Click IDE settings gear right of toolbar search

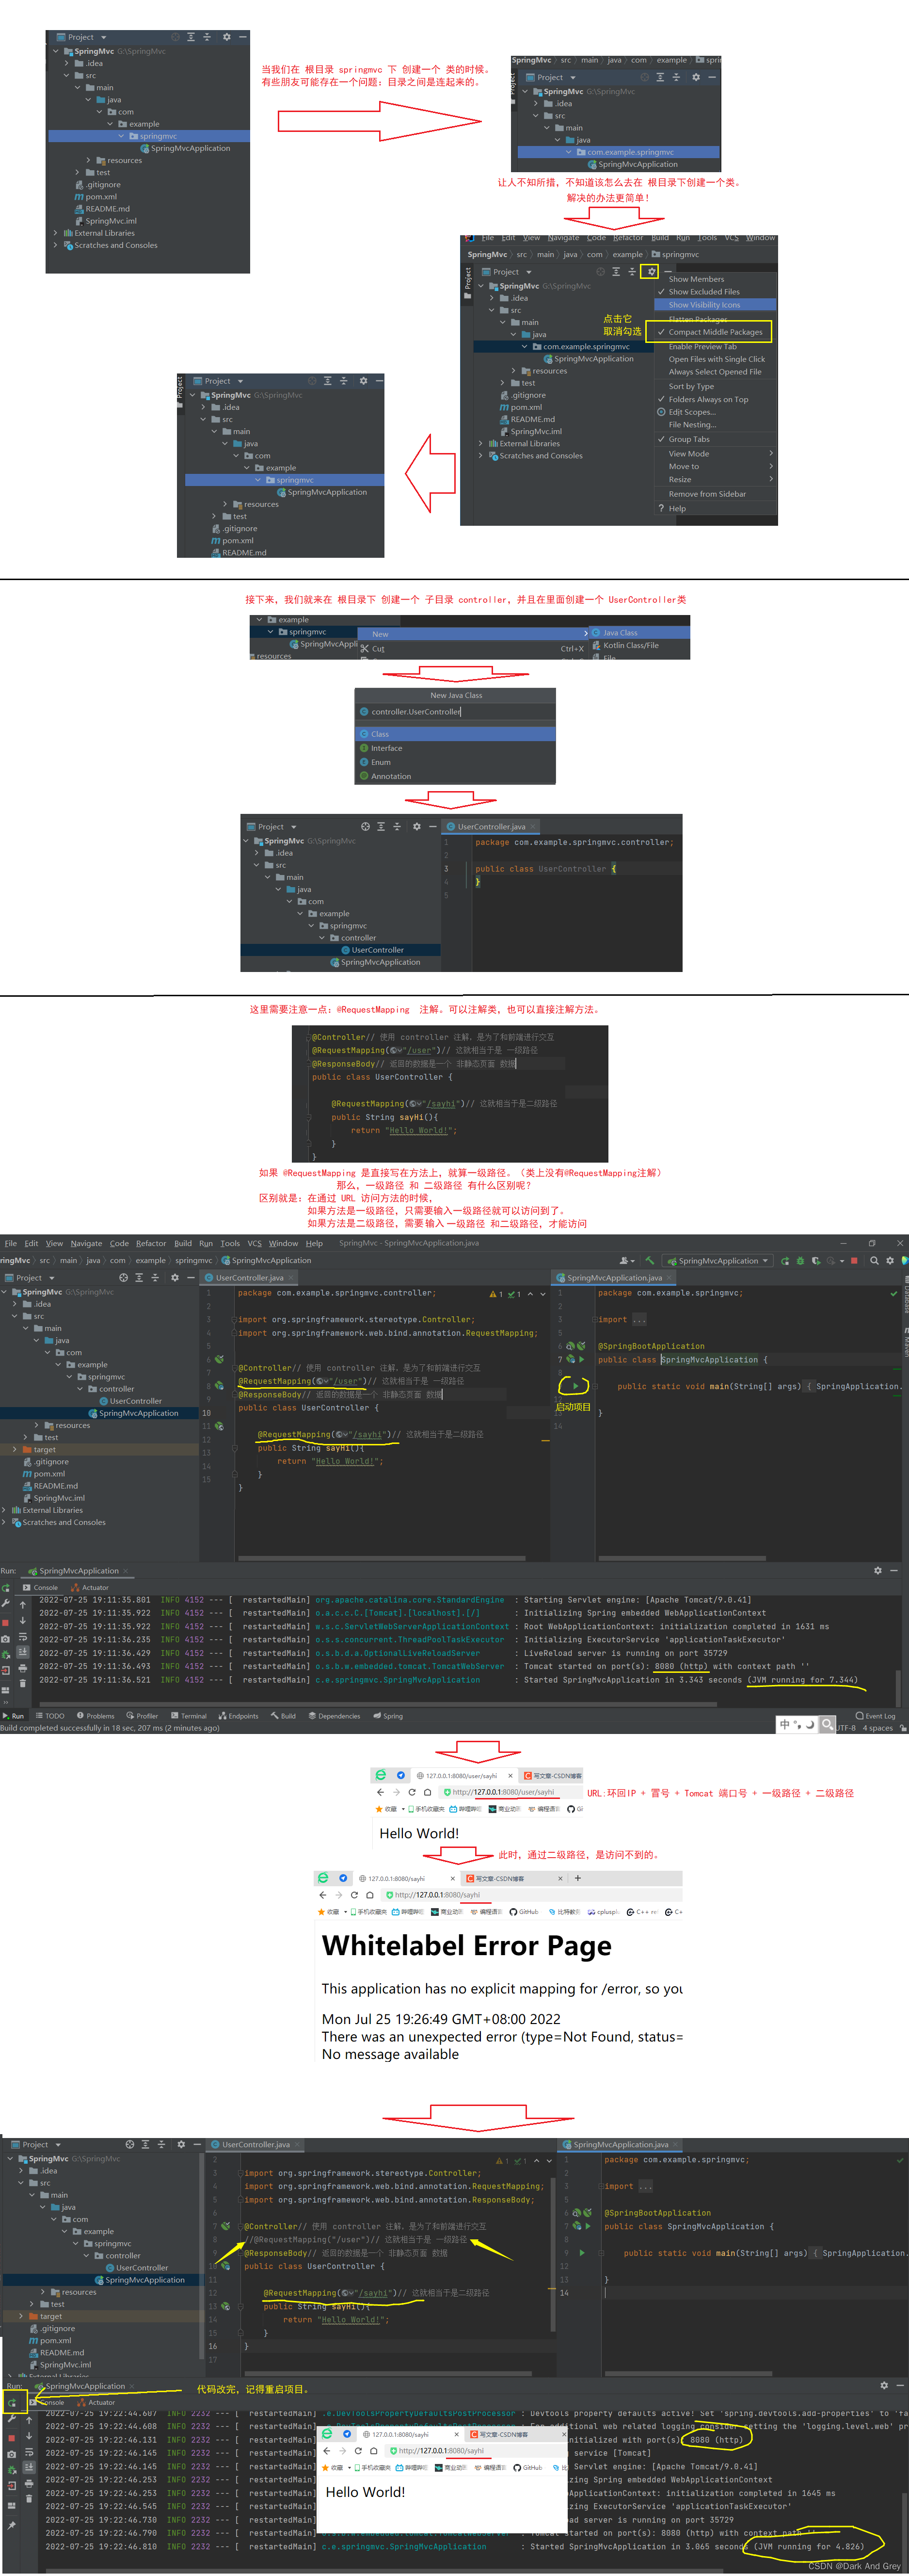890,1260
